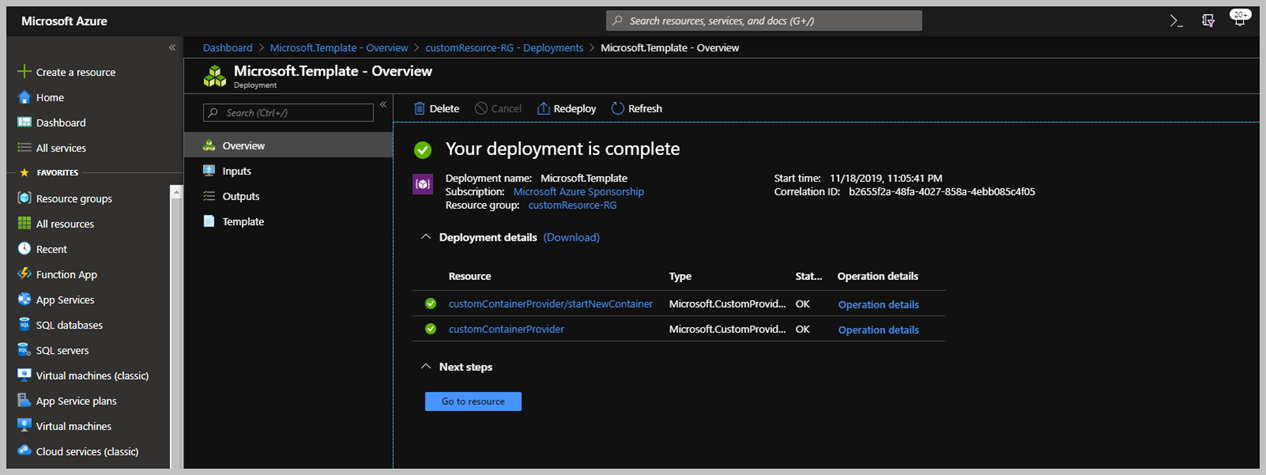Click the Cancel toolbar button
The image size is (1266, 475).
tap(498, 108)
